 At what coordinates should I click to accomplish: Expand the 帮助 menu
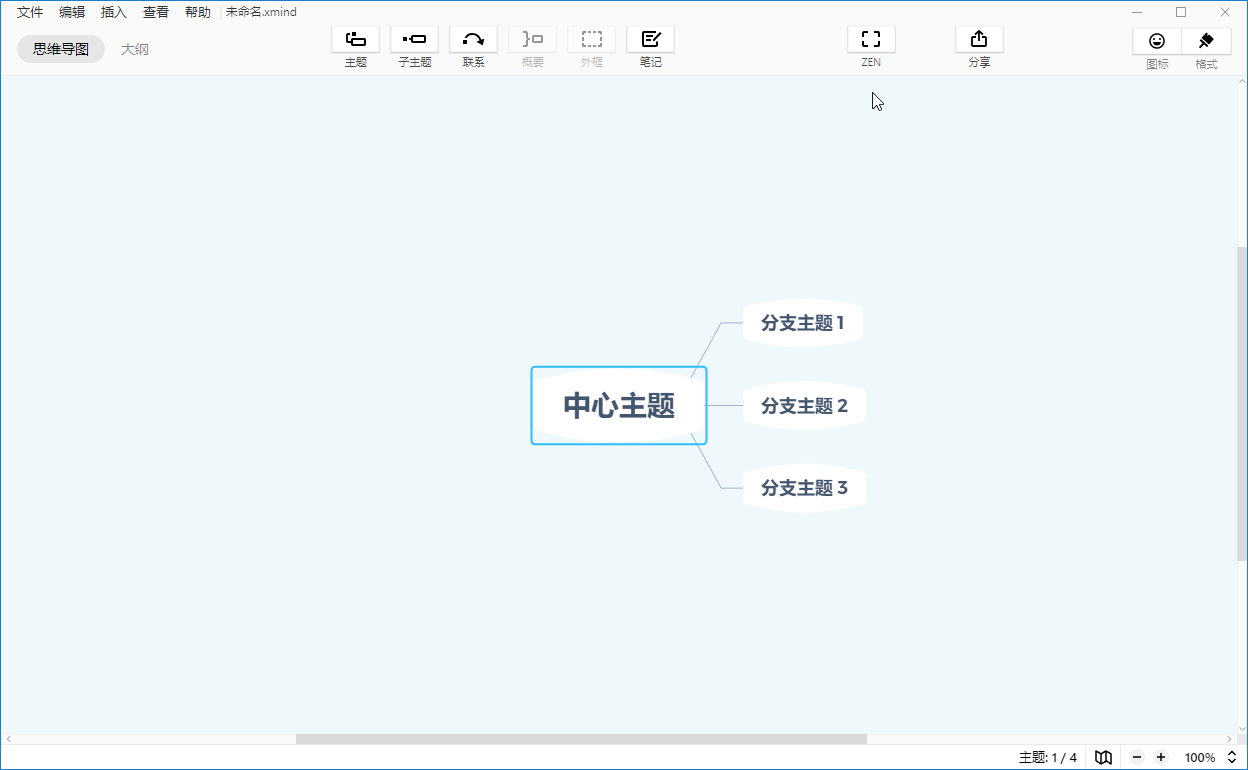coord(198,12)
